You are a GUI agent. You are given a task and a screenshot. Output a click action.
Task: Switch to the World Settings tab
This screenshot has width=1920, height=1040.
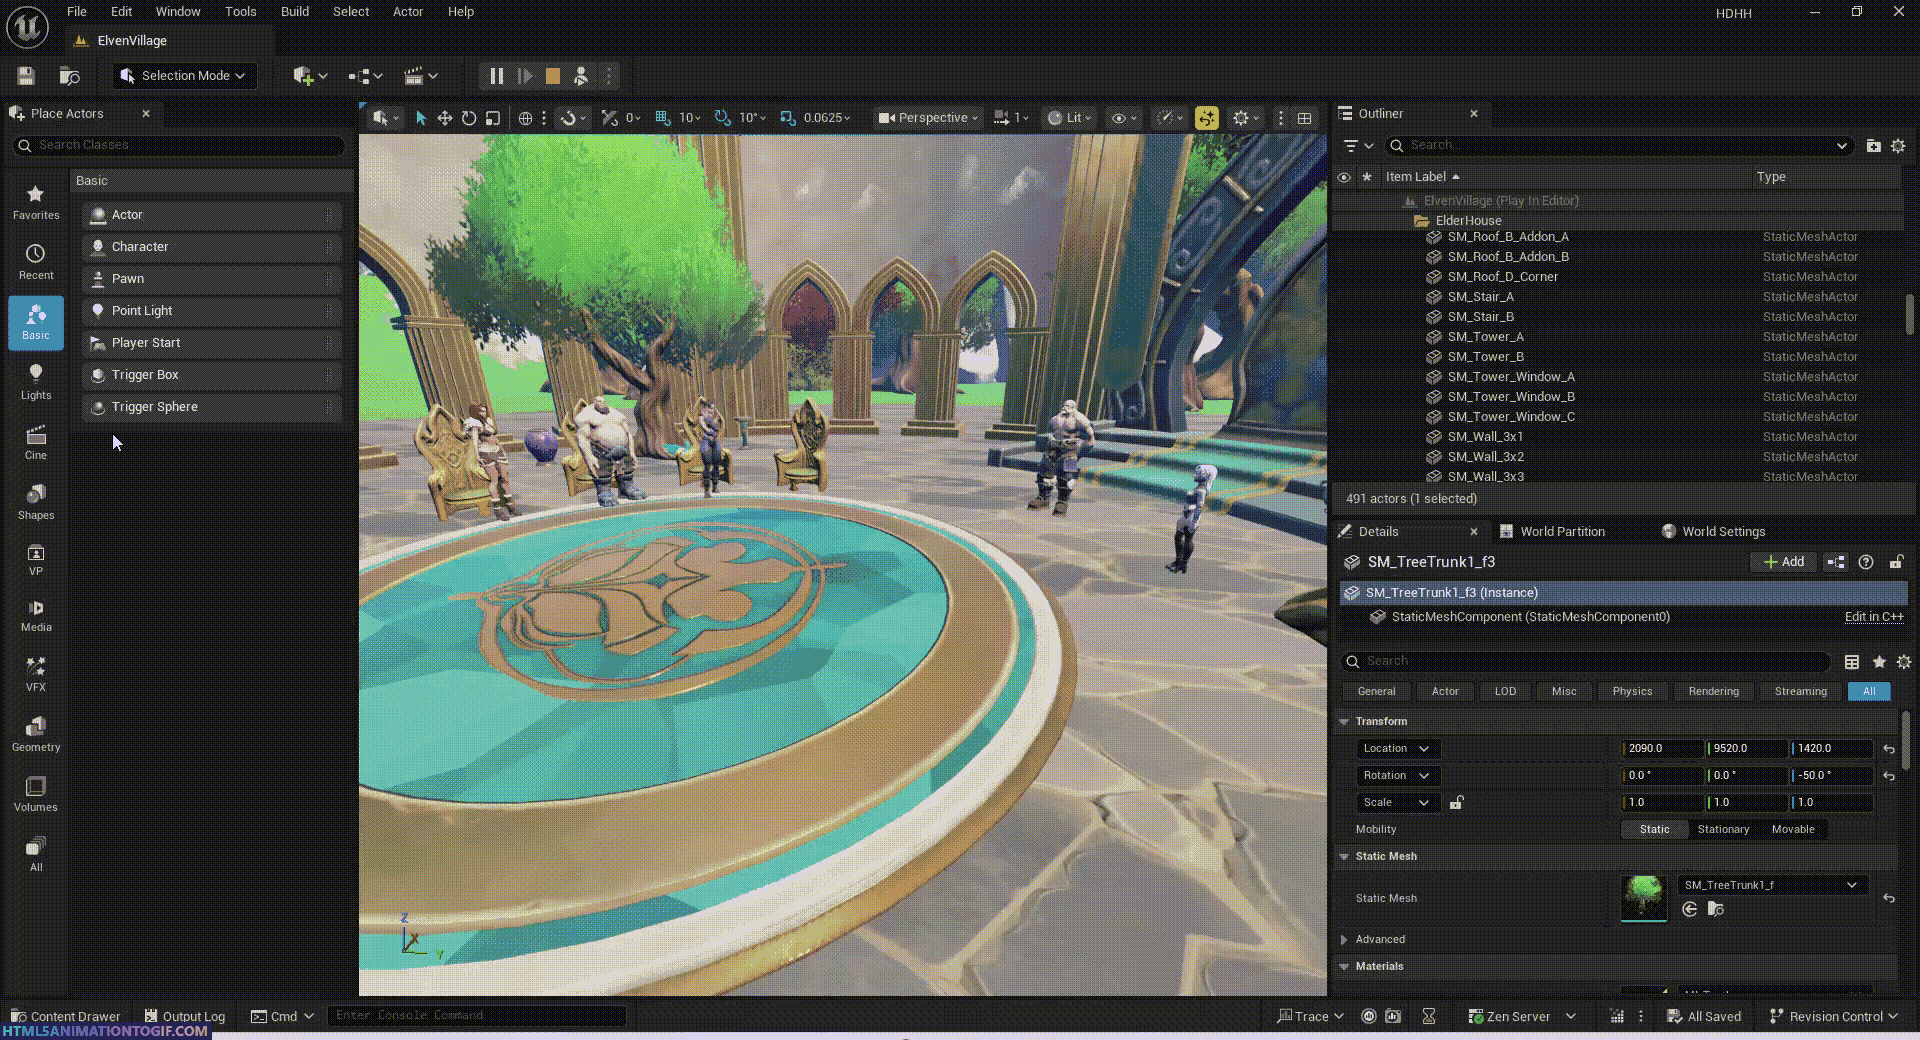[x=1722, y=532]
